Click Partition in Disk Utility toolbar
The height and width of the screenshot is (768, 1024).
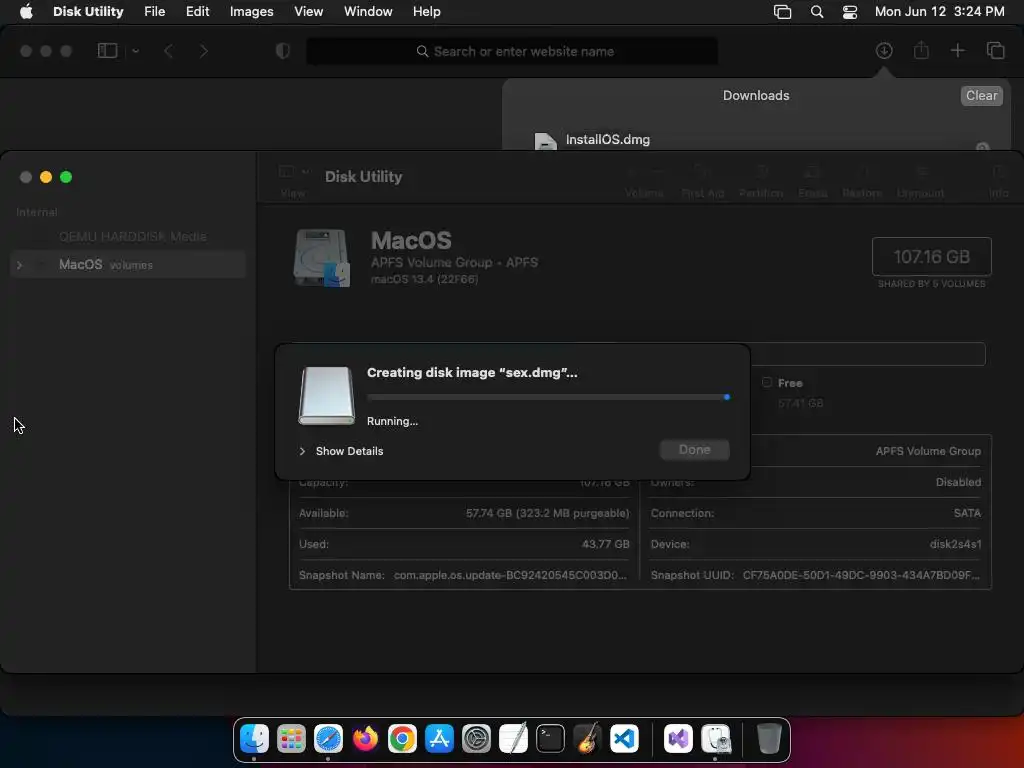click(761, 180)
